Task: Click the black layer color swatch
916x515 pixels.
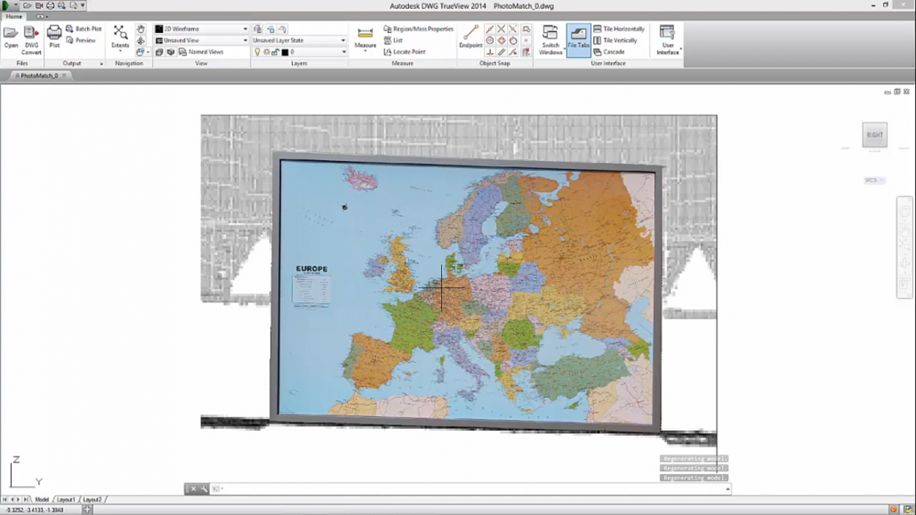Action: 285,51
